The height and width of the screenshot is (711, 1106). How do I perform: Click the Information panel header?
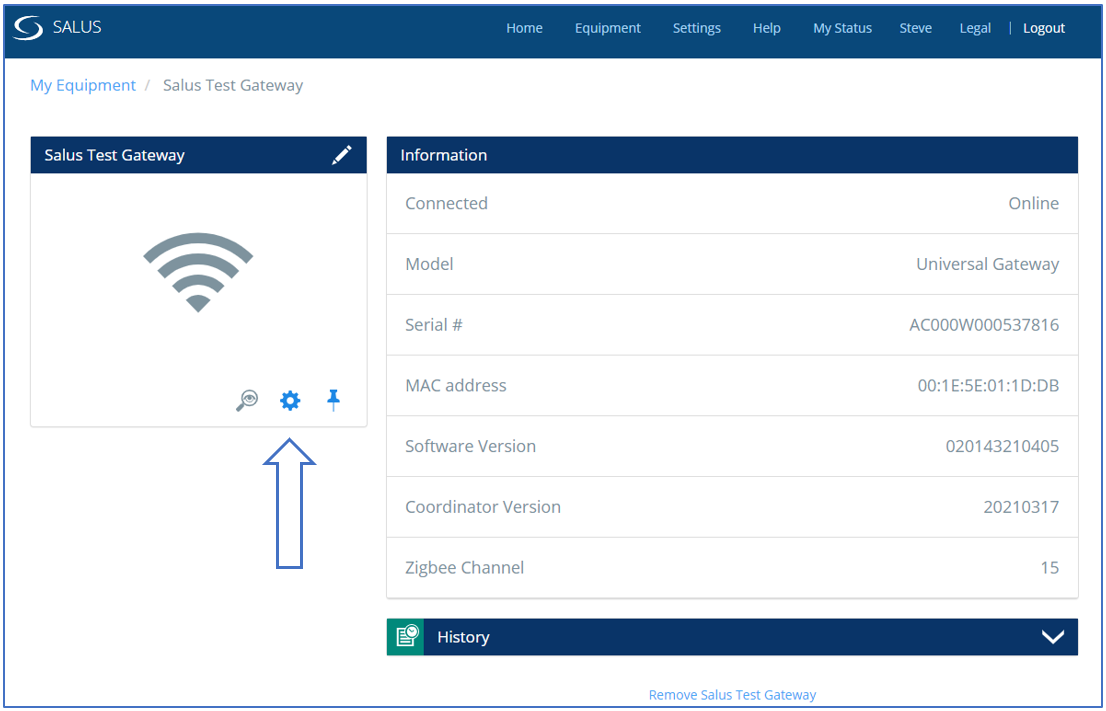pos(732,155)
